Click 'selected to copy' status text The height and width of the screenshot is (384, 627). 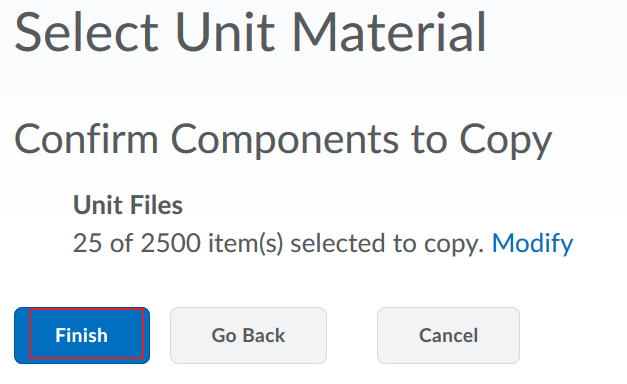pyautogui.click(x=387, y=243)
